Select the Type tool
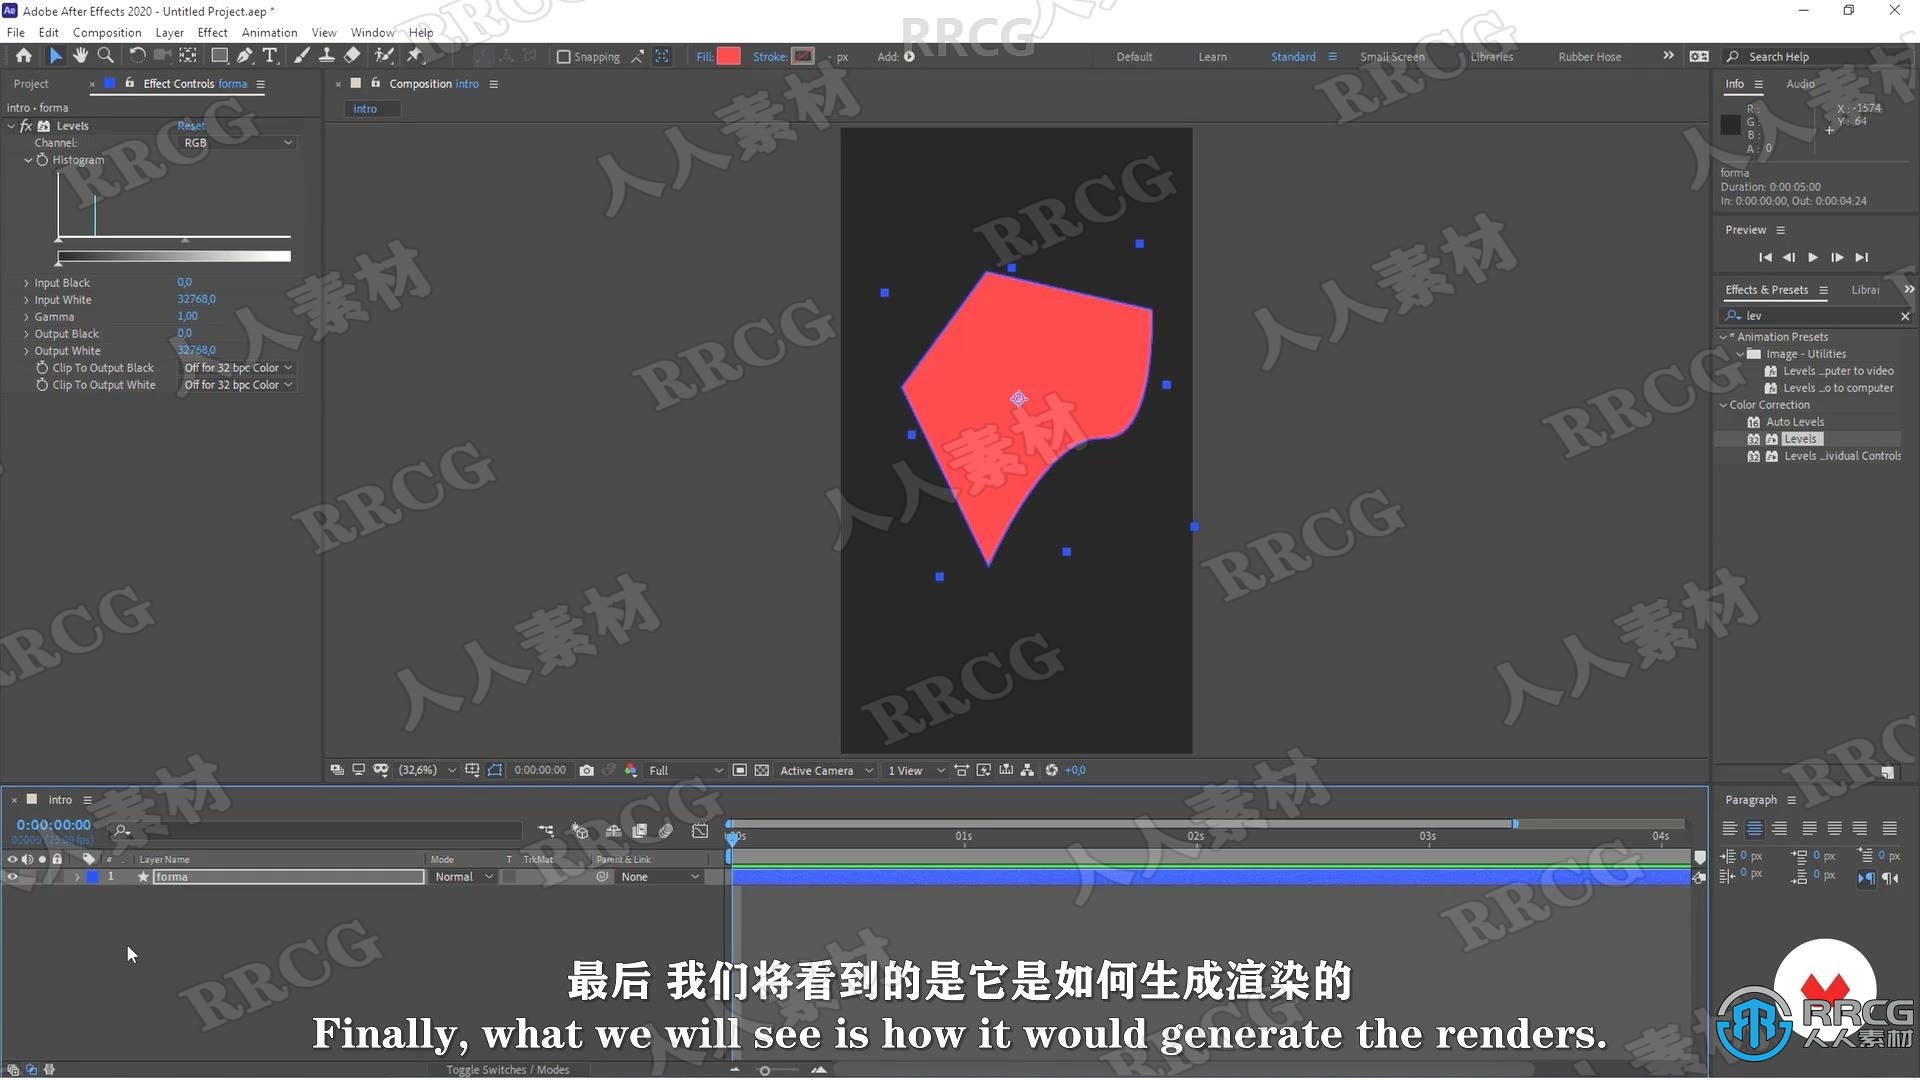Screen dimensions: 1920x1080 pyautogui.click(x=272, y=55)
